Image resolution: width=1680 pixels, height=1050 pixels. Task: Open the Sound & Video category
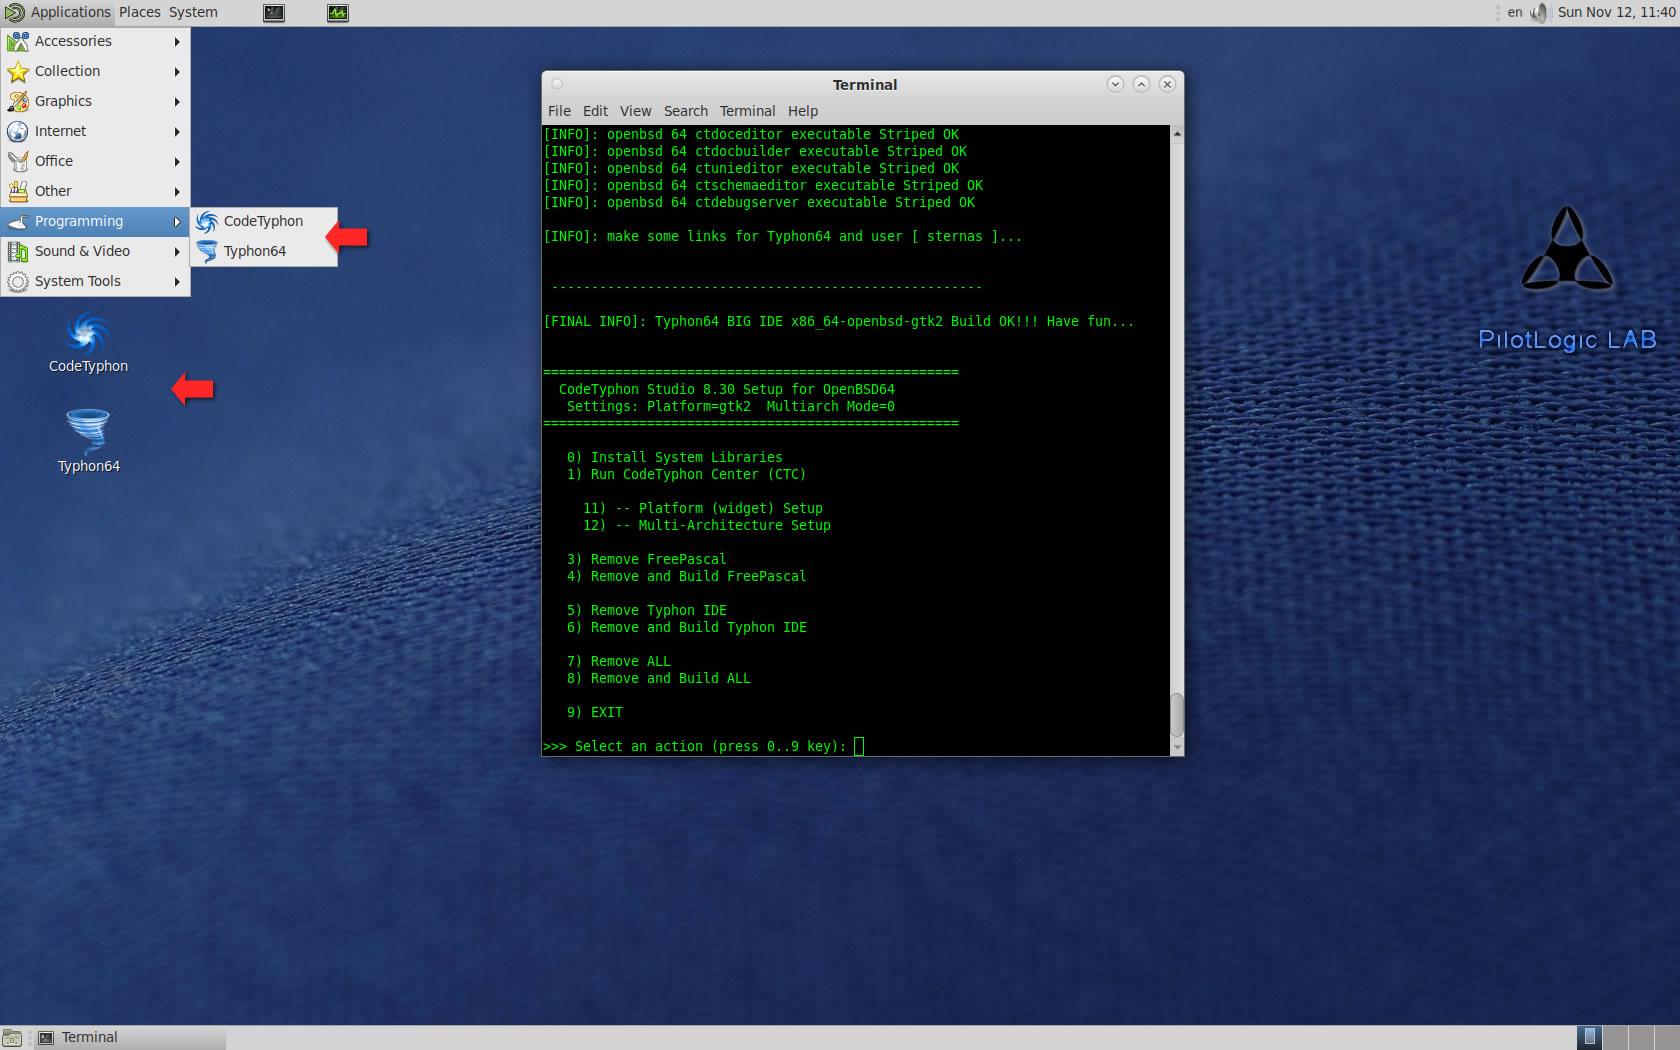pos(95,251)
